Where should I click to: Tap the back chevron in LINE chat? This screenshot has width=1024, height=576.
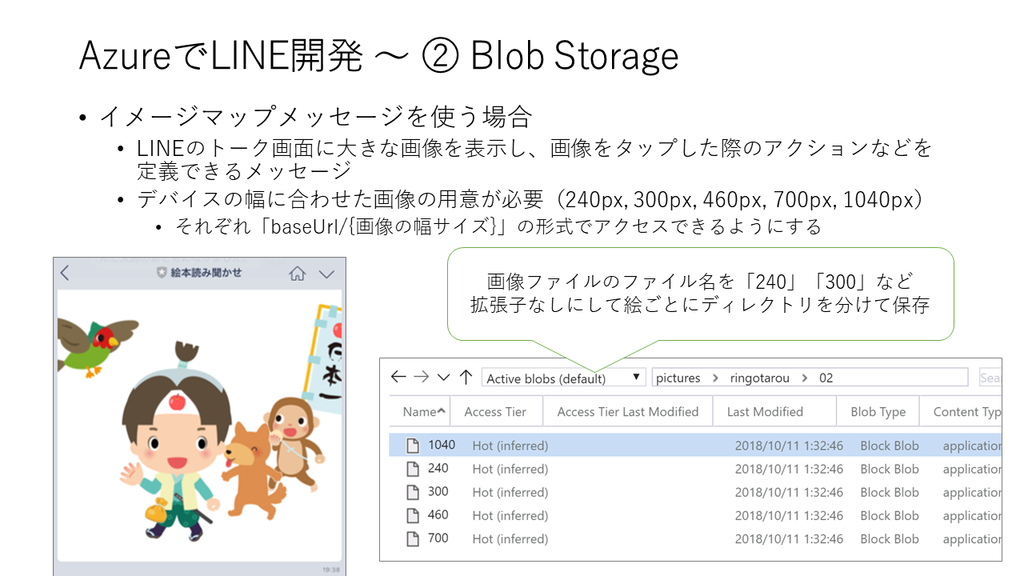click(65, 273)
